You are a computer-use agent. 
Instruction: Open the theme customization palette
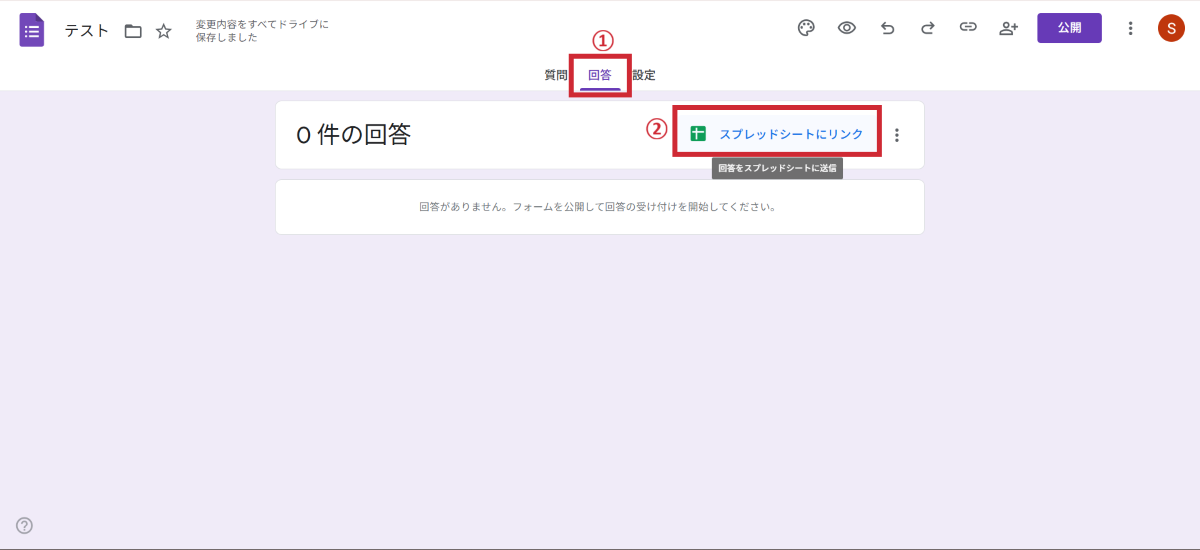click(x=806, y=28)
